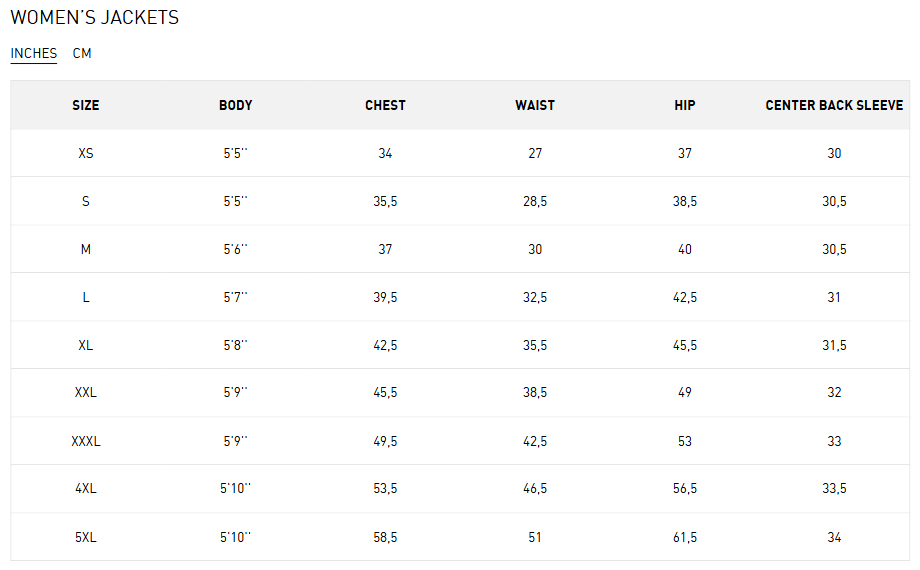This screenshot has width=920, height=570.
Task: Click the 5'7'' body height cell
Action: coord(236,297)
